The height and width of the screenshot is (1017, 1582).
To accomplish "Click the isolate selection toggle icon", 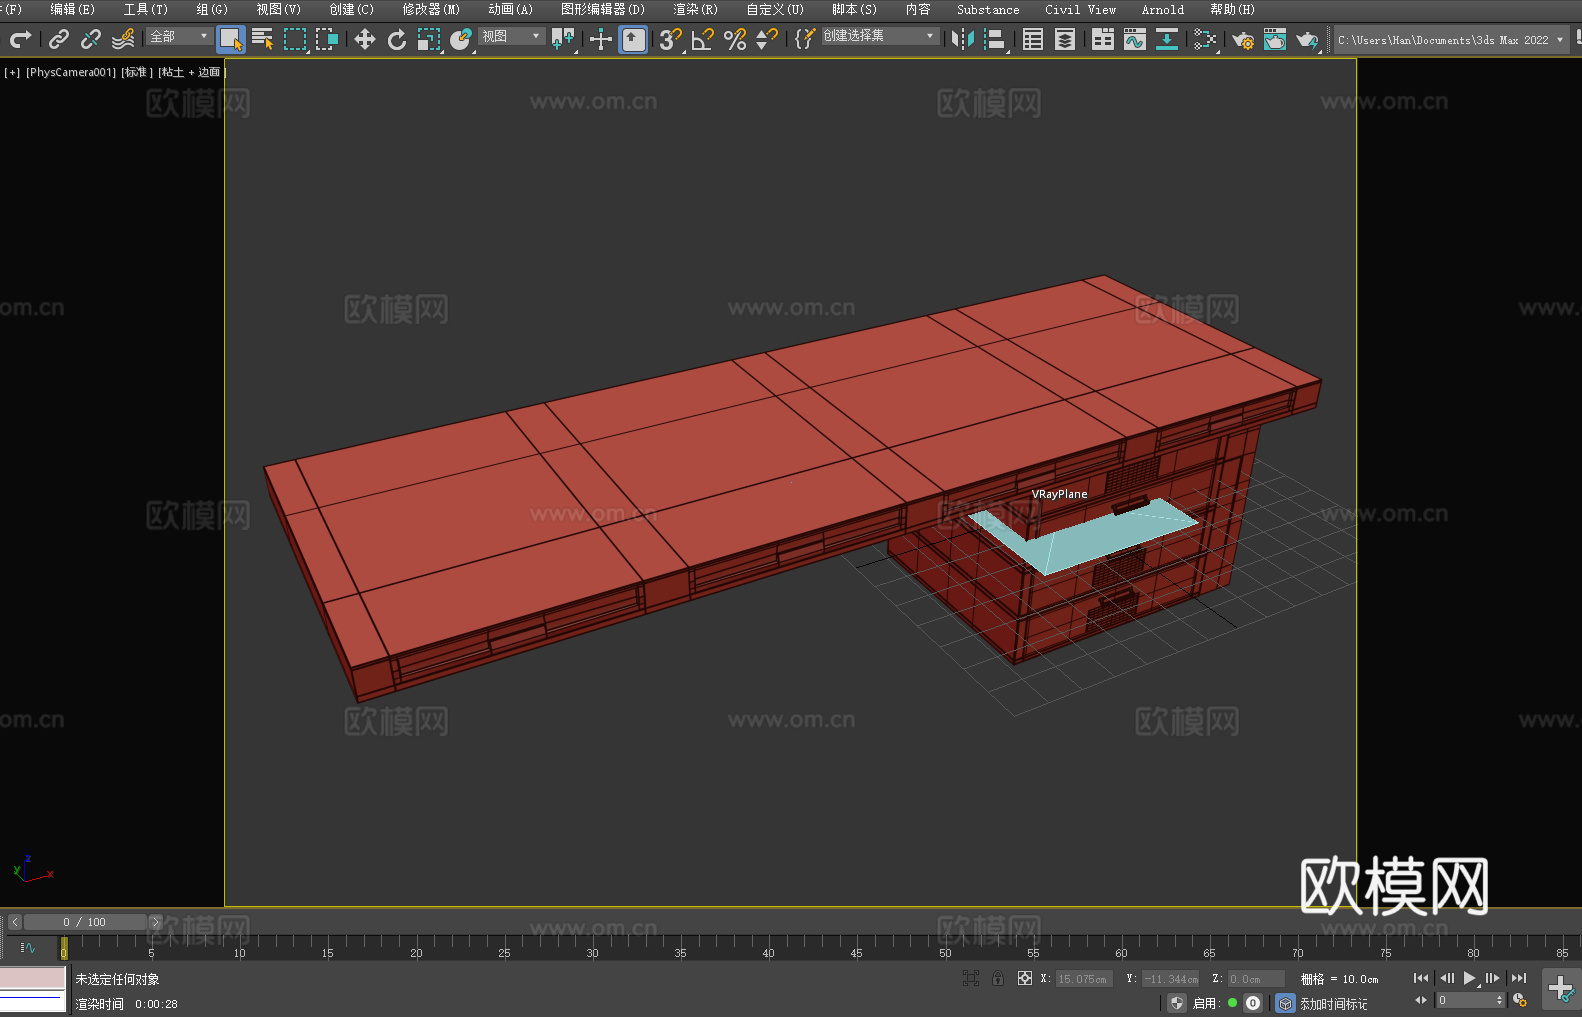I will [970, 978].
